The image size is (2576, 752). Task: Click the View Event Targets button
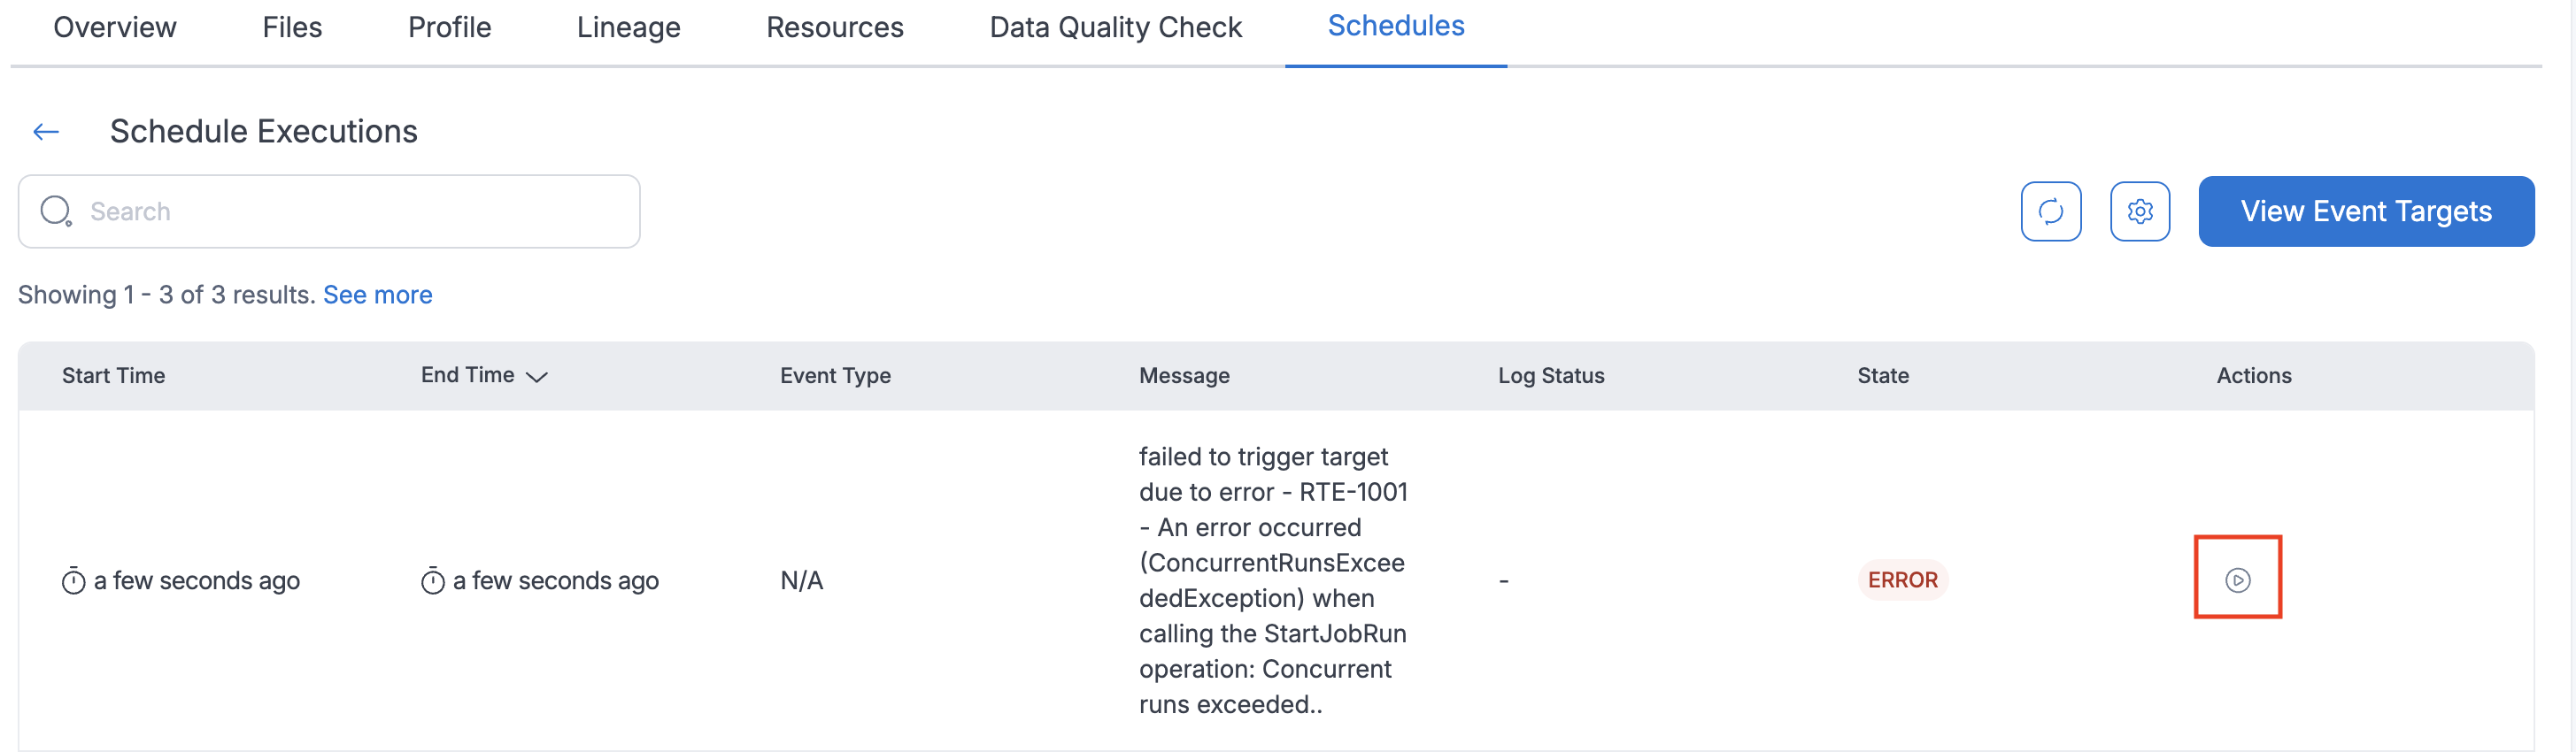2365,211
